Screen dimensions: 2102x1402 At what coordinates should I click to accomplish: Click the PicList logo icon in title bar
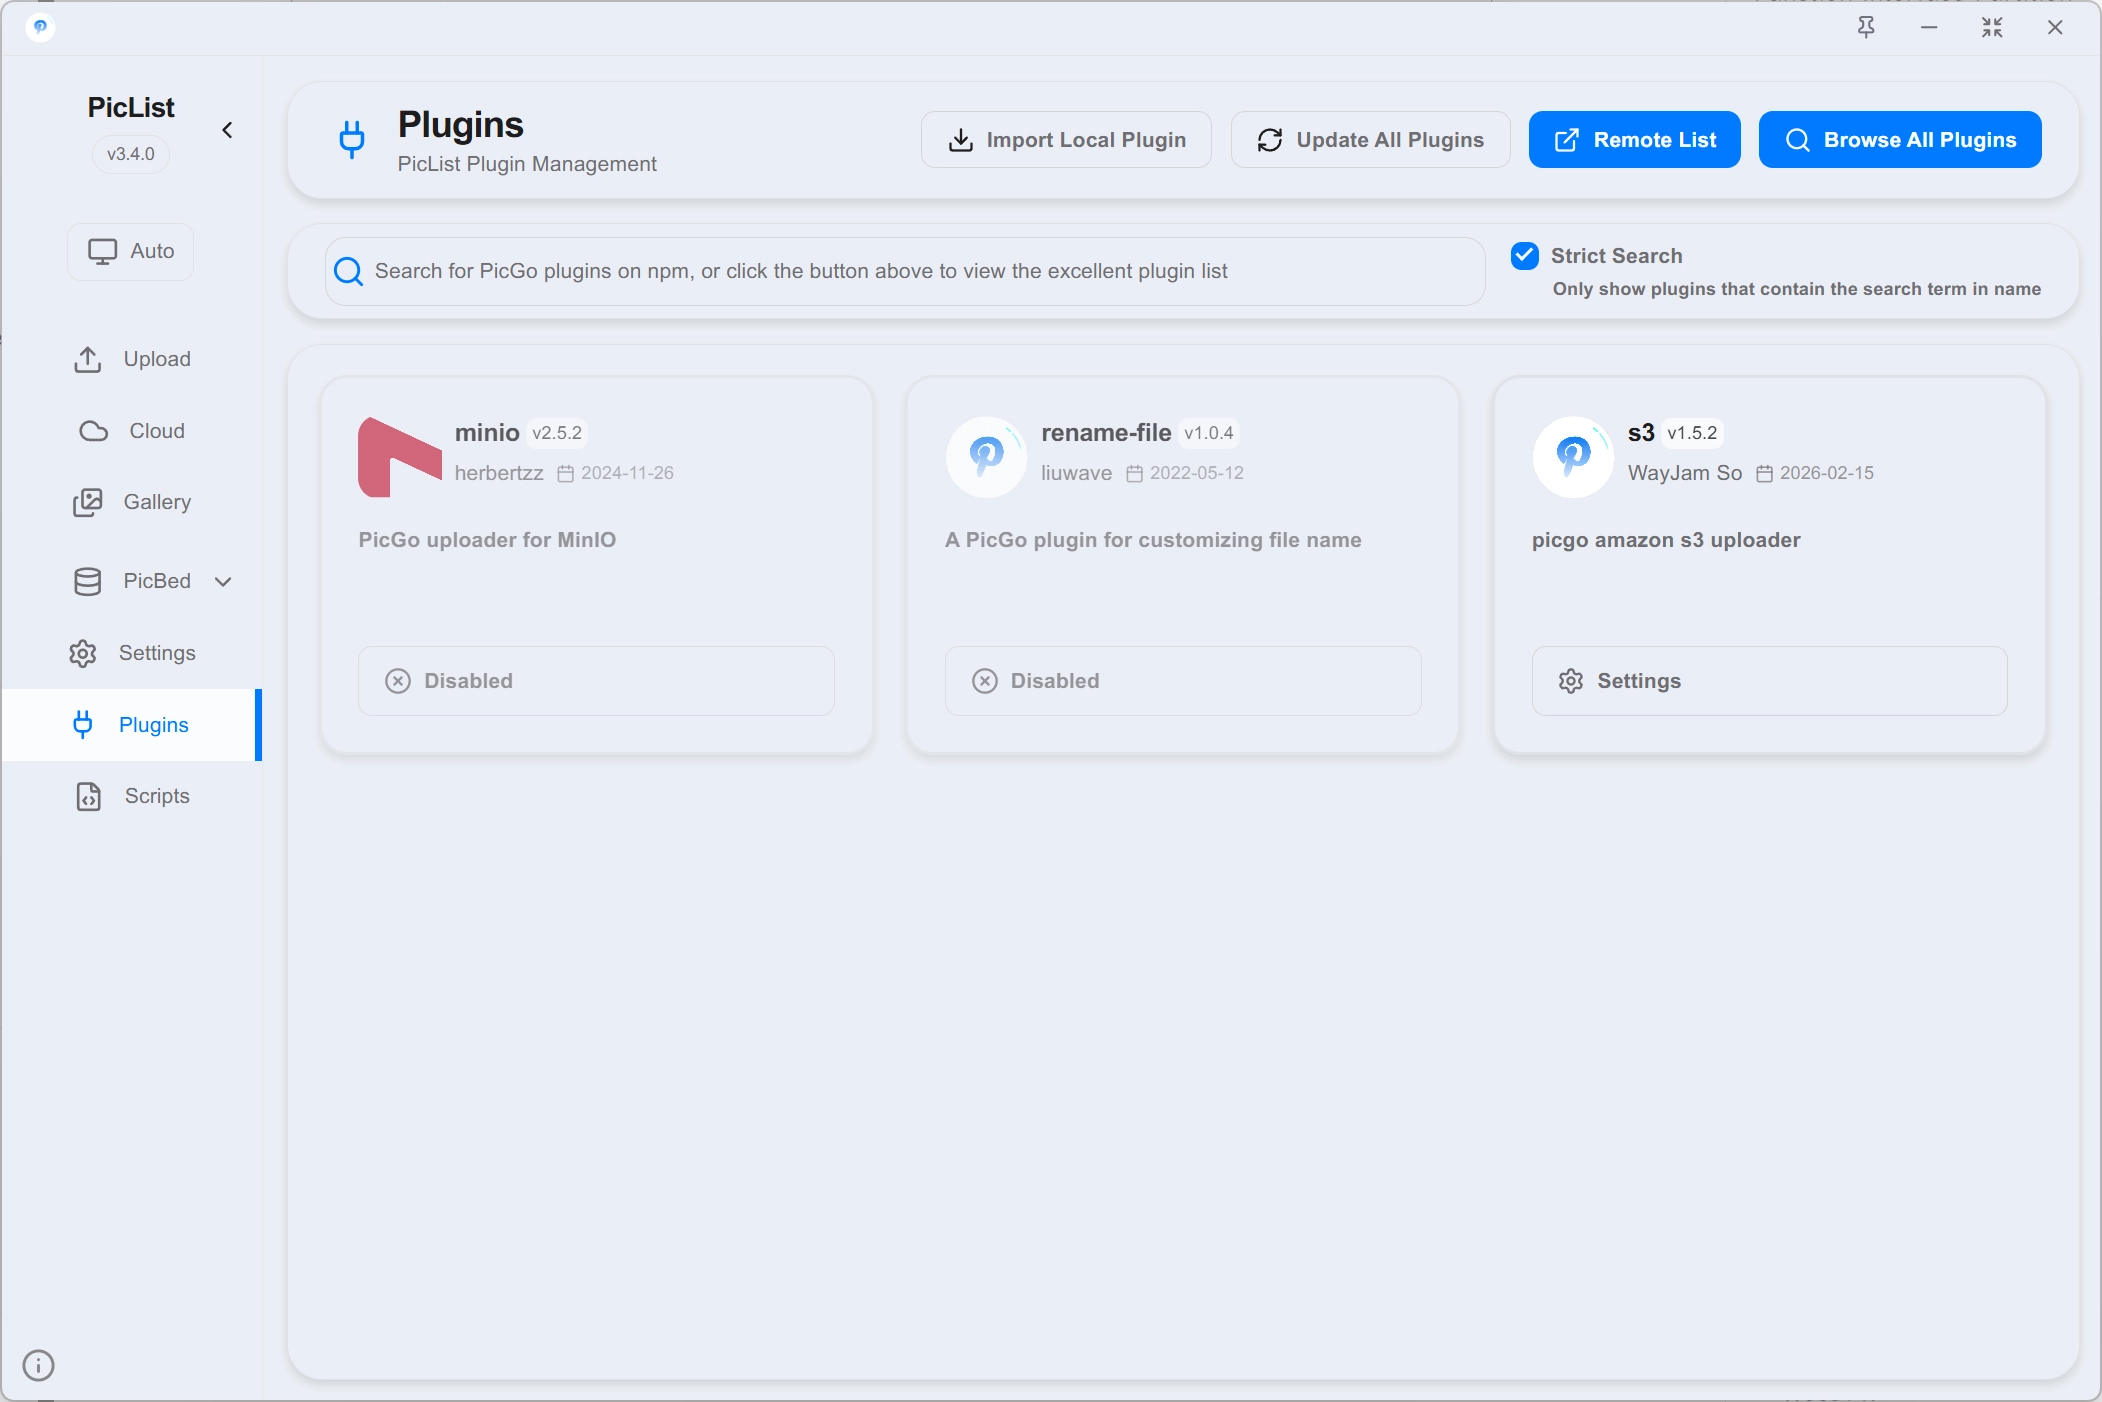[40, 27]
